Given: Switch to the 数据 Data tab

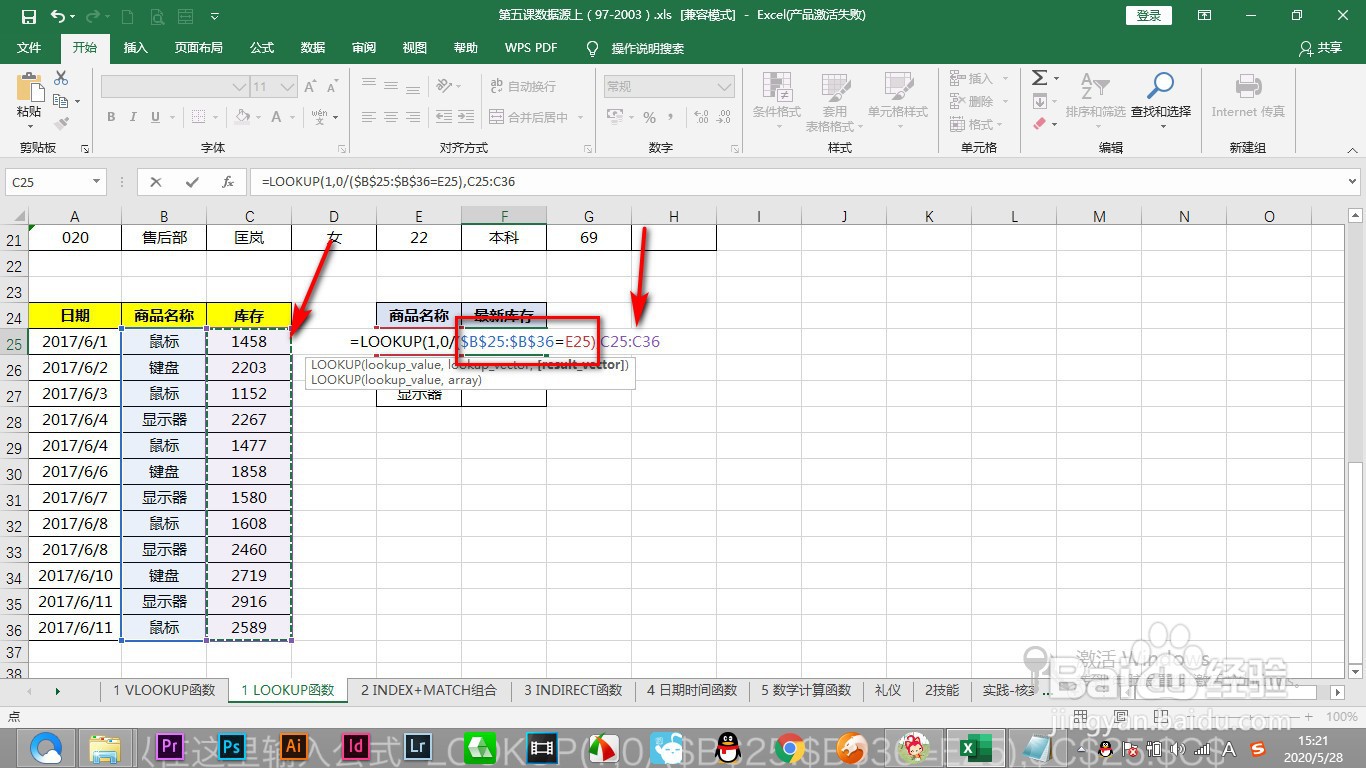Looking at the screenshot, I should coord(313,48).
